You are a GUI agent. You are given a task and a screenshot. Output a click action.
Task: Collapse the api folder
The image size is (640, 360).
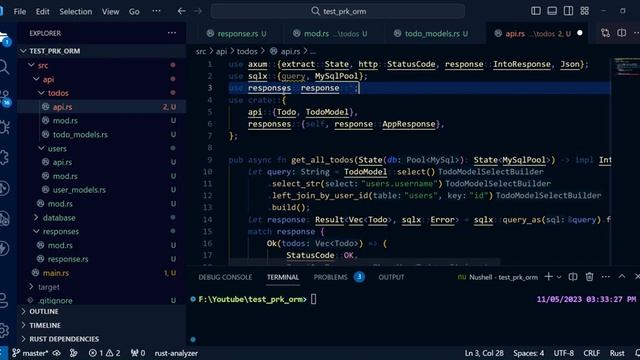[102, 79]
